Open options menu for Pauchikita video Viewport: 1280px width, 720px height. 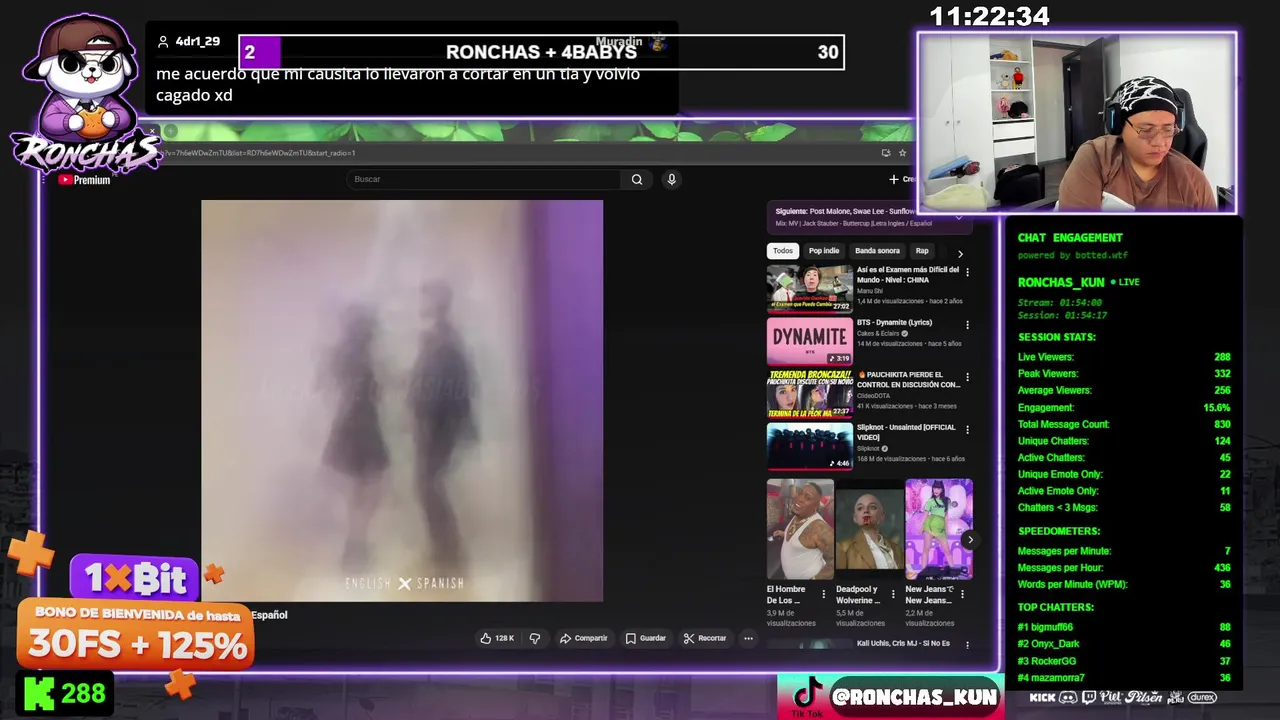967,377
